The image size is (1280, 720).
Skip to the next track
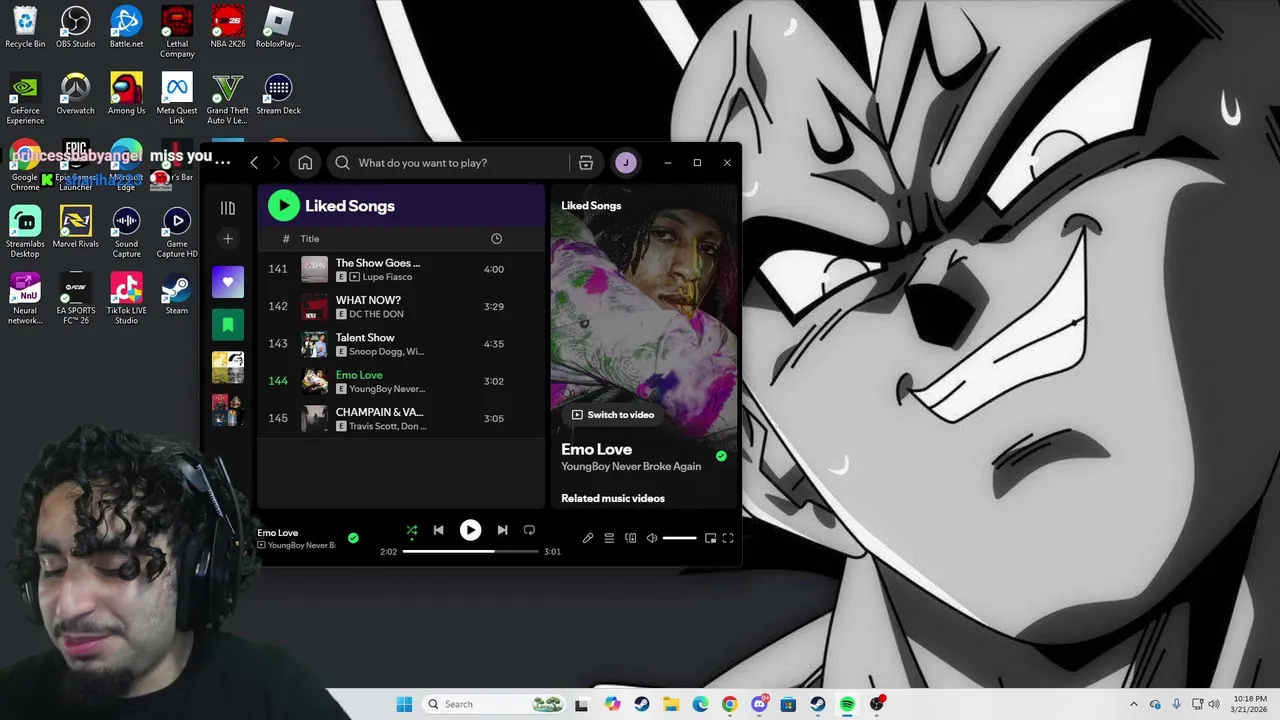(x=502, y=530)
